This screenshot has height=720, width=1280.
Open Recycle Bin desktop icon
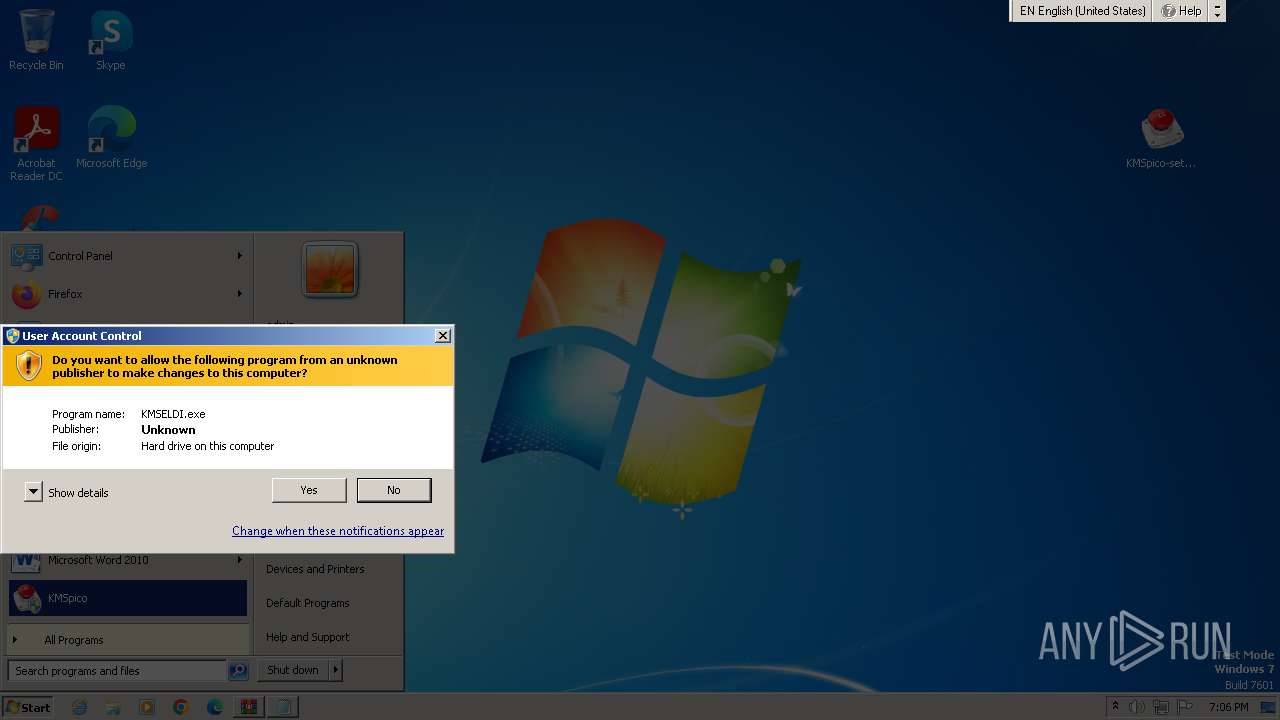pyautogui.click(x=36, y=40)
